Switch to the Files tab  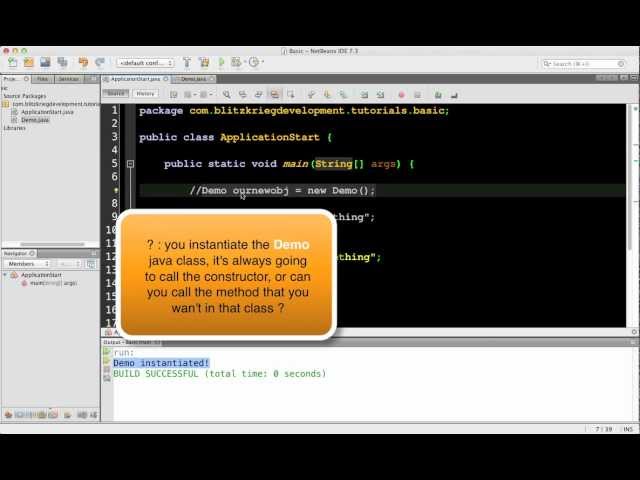point(42,79)
